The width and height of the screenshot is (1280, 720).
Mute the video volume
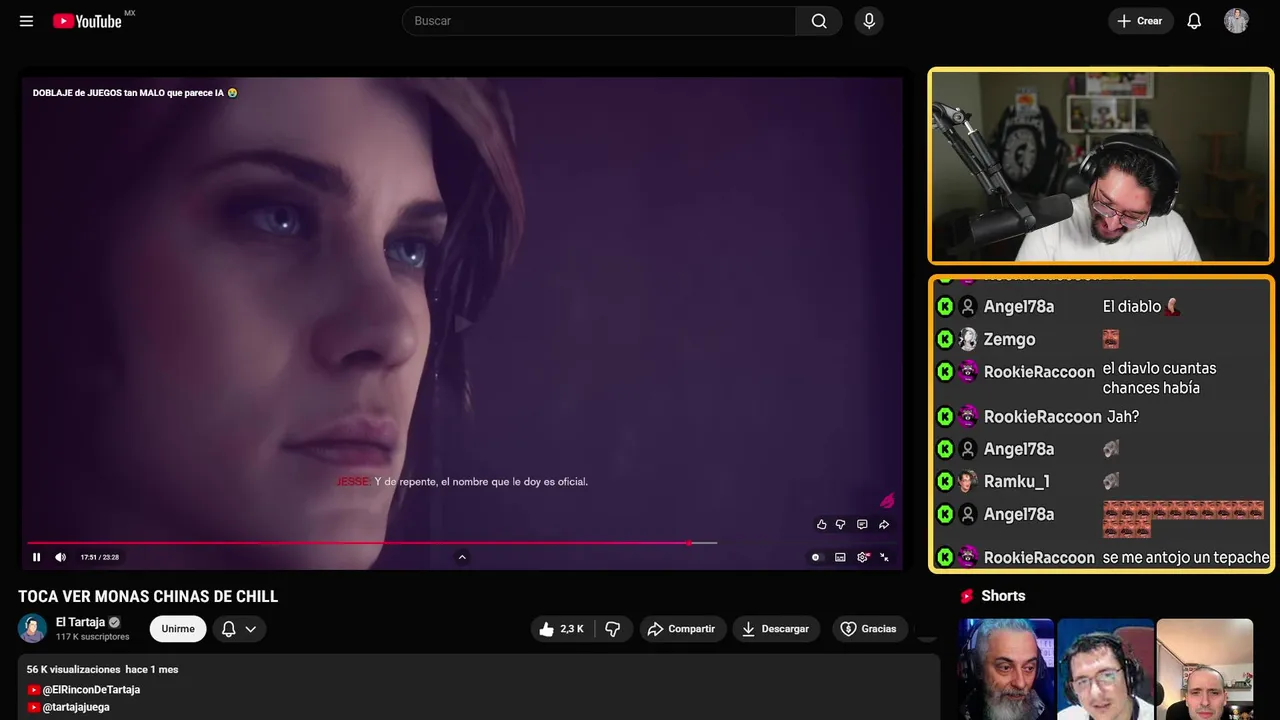point(60,557)
